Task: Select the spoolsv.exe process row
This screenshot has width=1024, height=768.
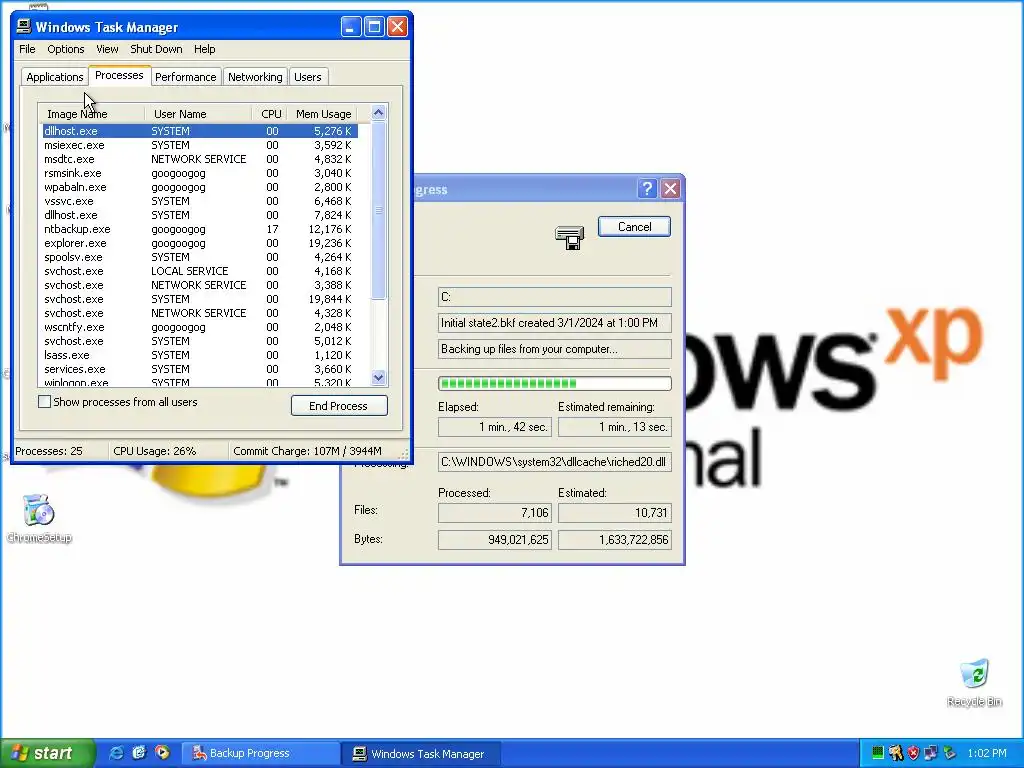Action: click(x=199, y=257)
